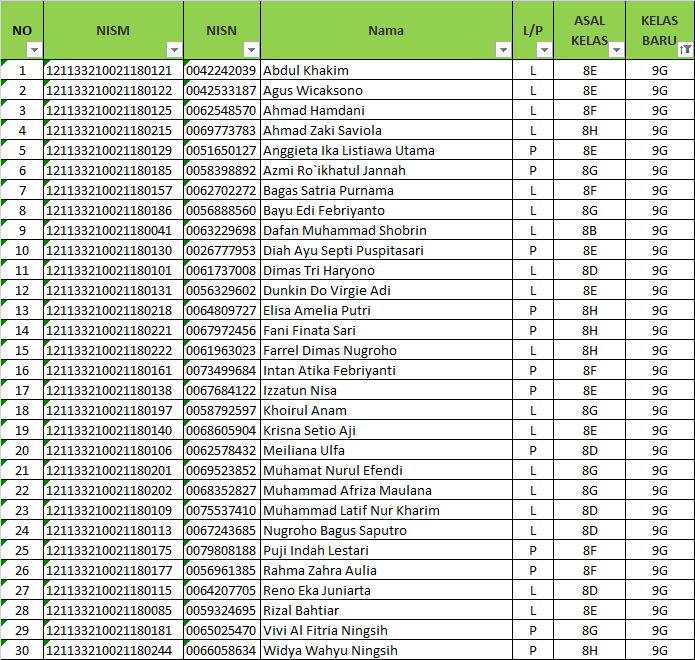Open the NISN column filter dropdown
The image size is (695, 660).
coord(251,50)
